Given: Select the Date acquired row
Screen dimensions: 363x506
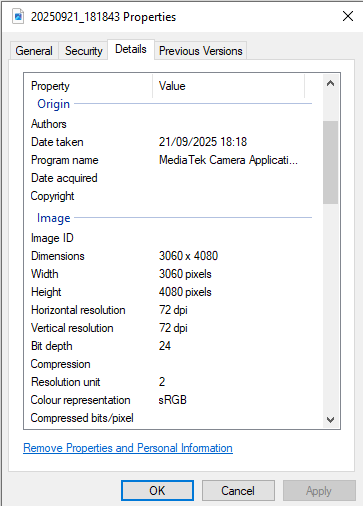Looking at the screenshot, I should pyautogui.click(x=171, y=178).
